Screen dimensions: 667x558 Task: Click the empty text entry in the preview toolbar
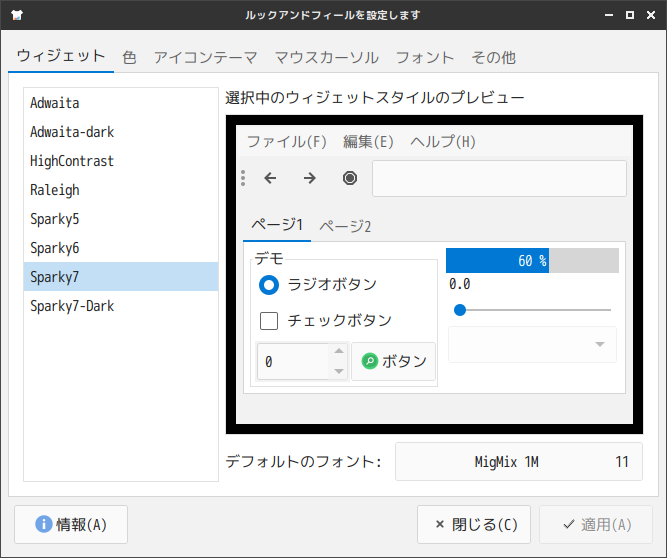tap(499, 178)
